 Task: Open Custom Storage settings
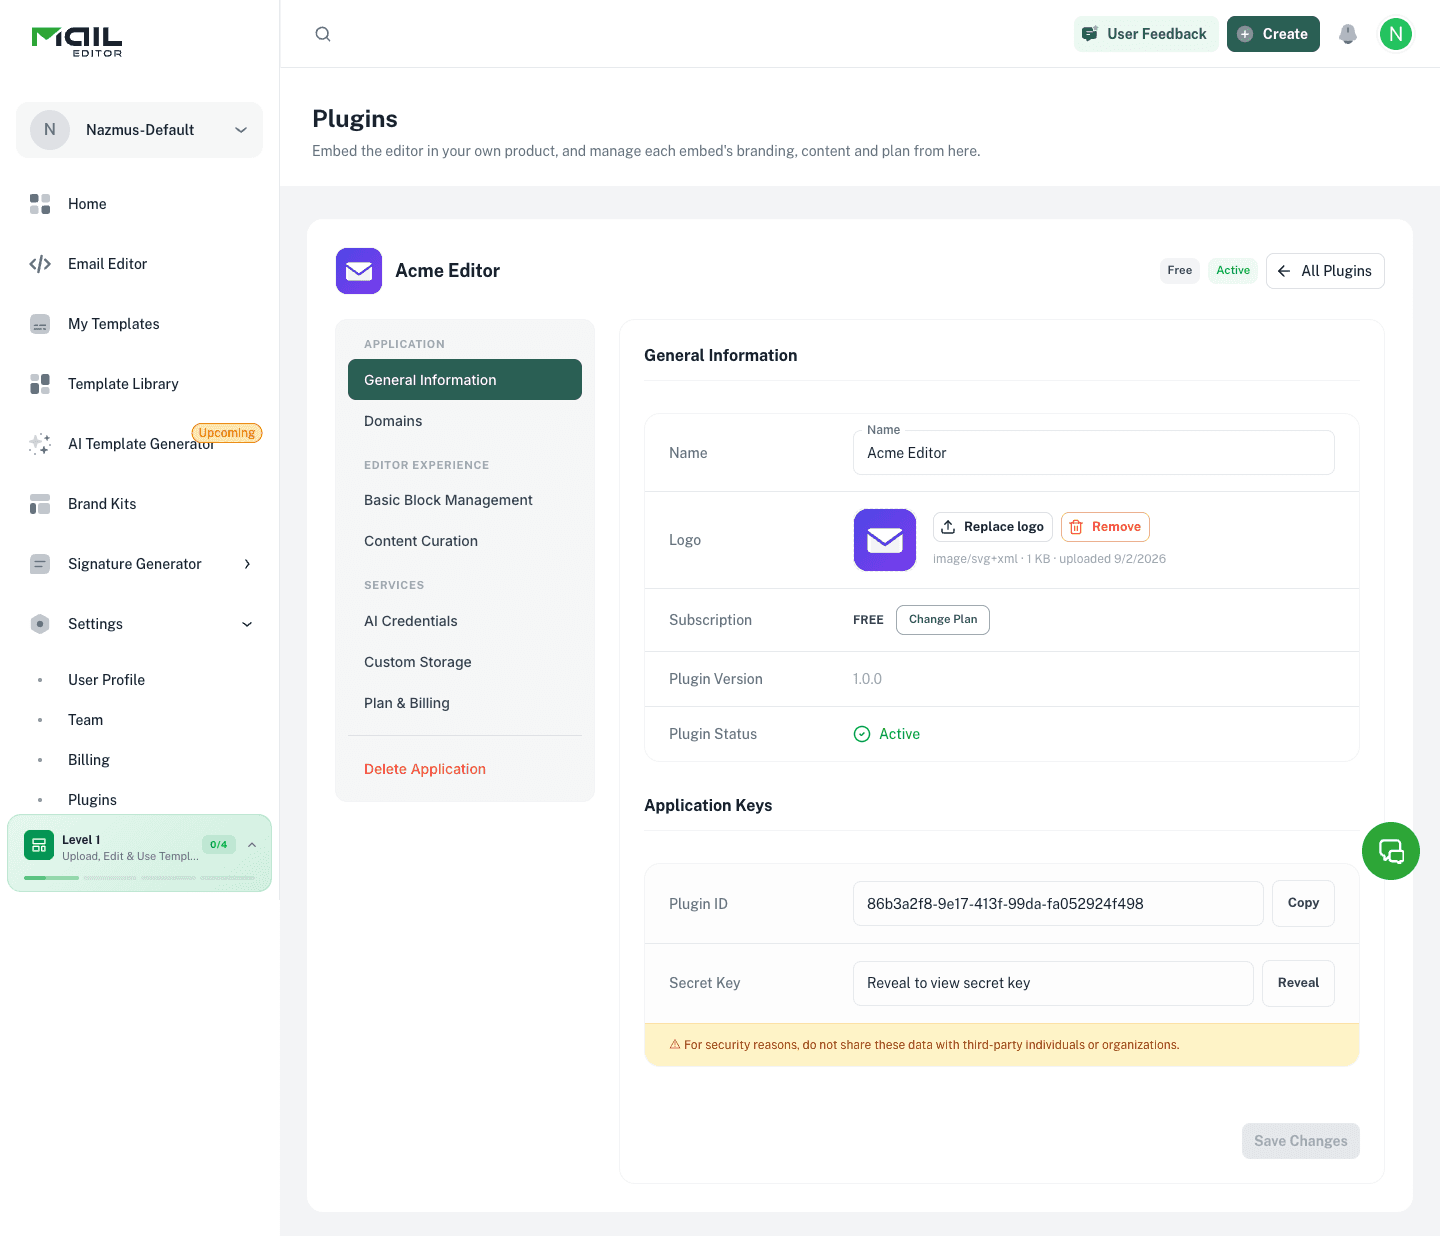coord(465,662)
